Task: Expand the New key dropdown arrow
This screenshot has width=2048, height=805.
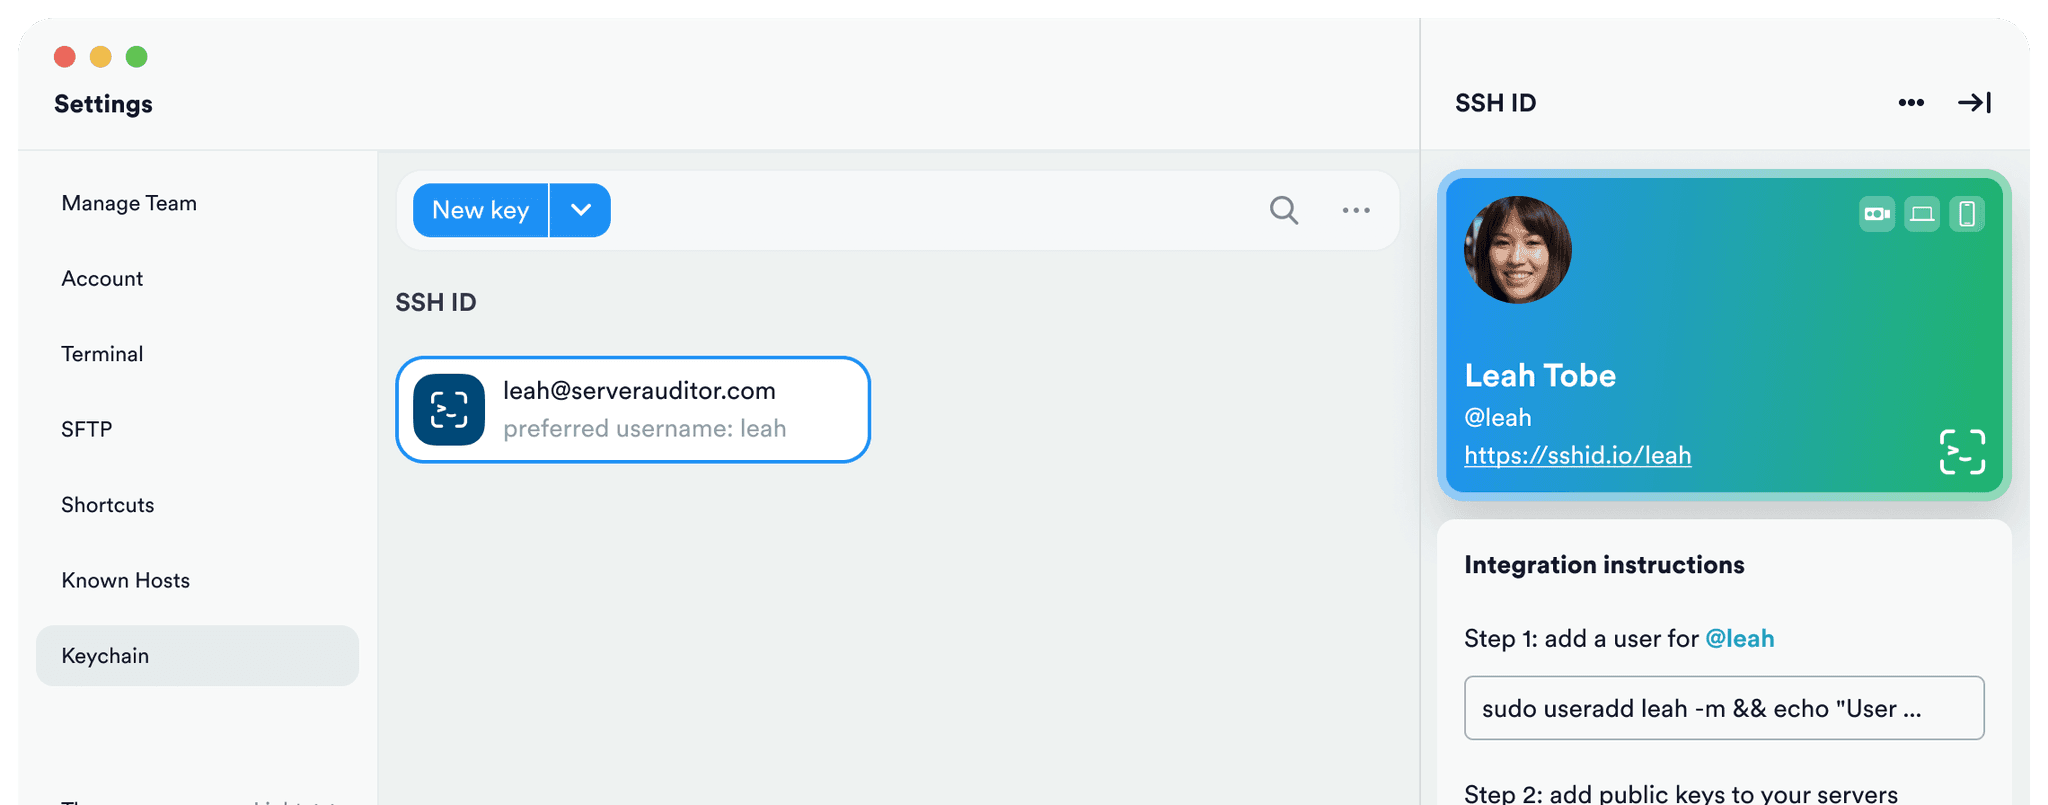Action: 580,210
